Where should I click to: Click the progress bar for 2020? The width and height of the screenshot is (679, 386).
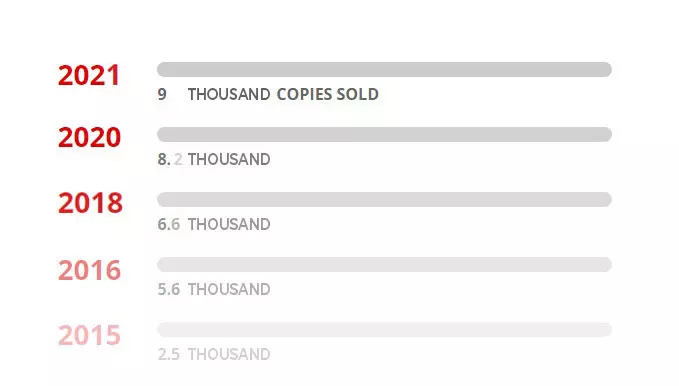point(384,134)
